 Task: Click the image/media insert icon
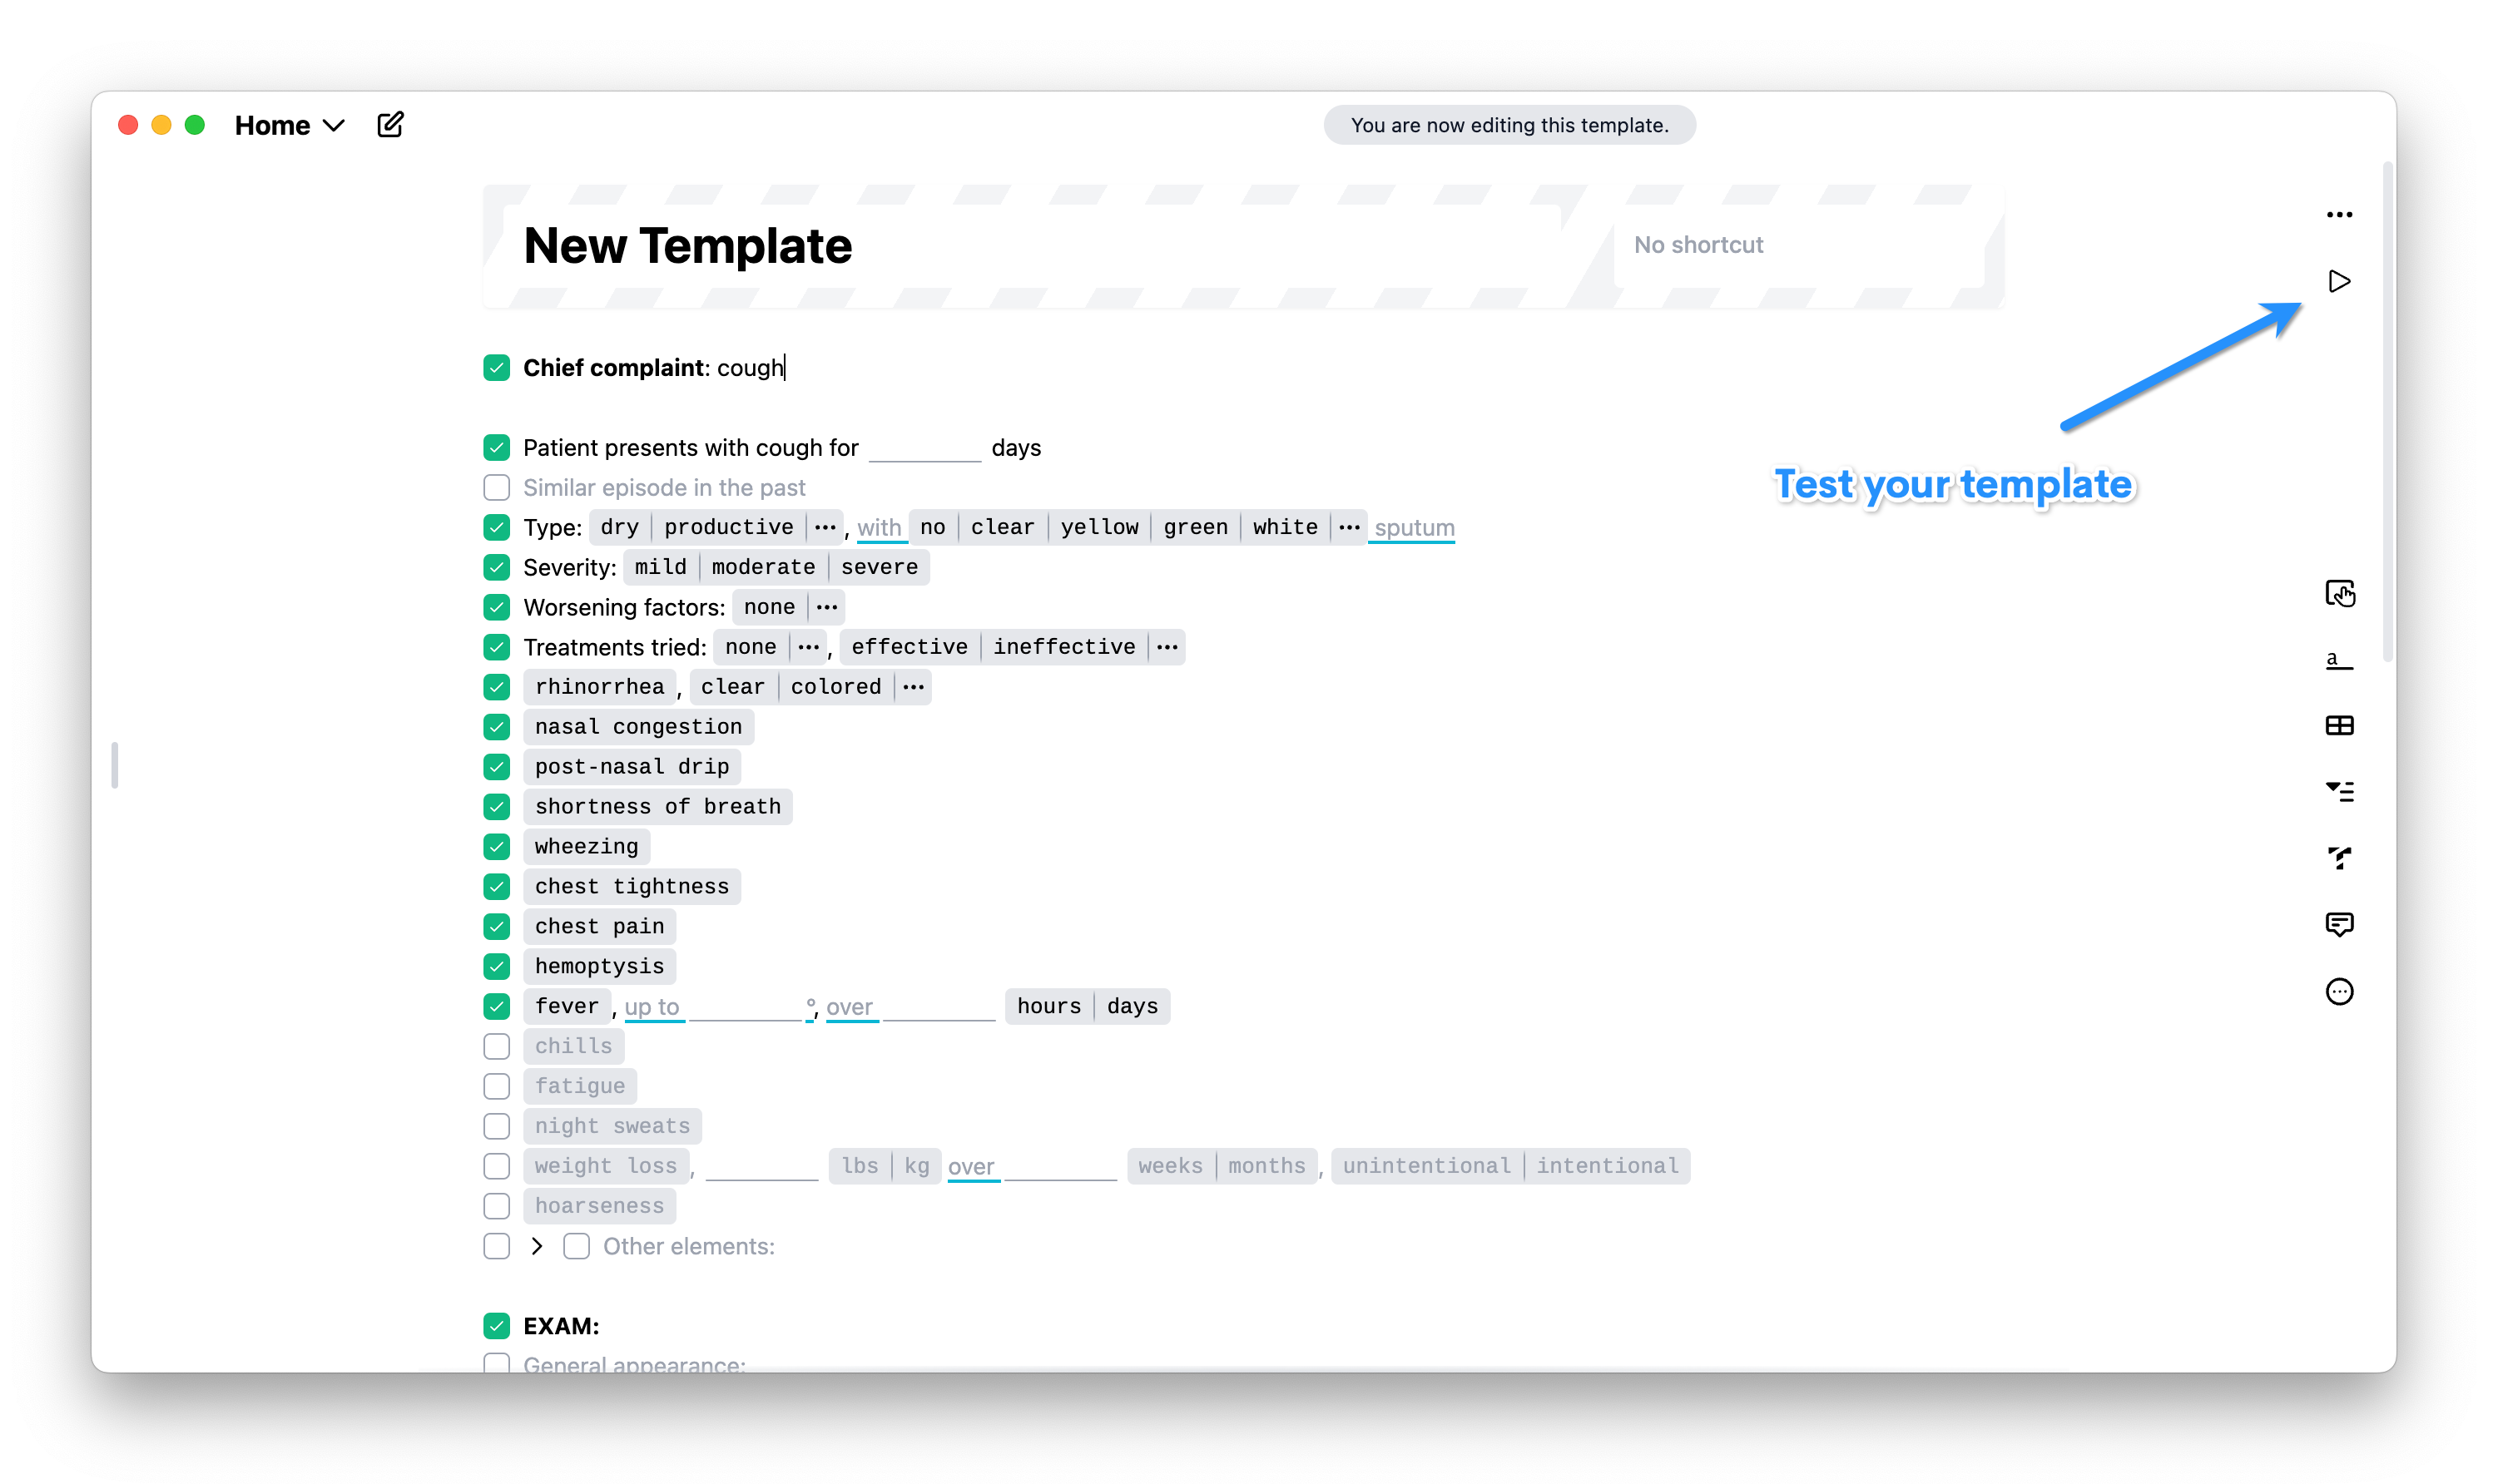click(2342, 594)
